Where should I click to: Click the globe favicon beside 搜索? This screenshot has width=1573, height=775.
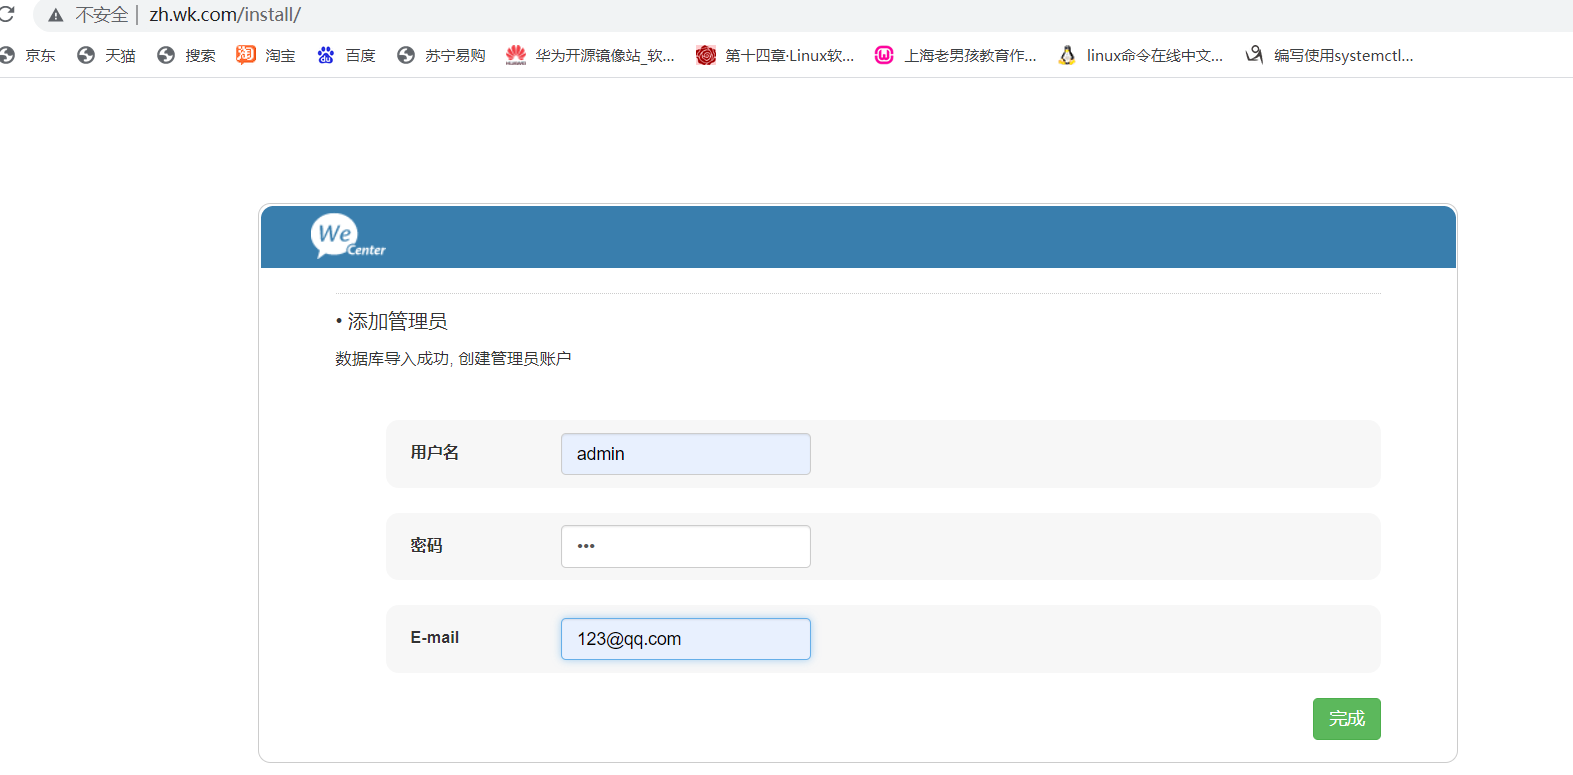tap(166, 55)
